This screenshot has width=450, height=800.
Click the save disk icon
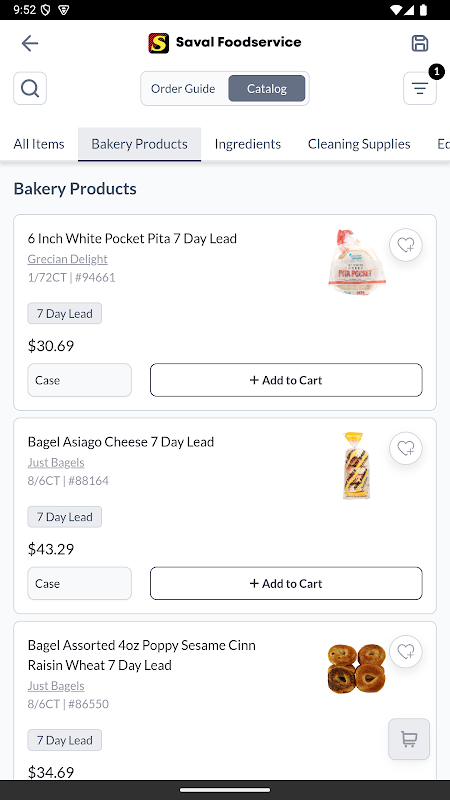pos(419,43)
